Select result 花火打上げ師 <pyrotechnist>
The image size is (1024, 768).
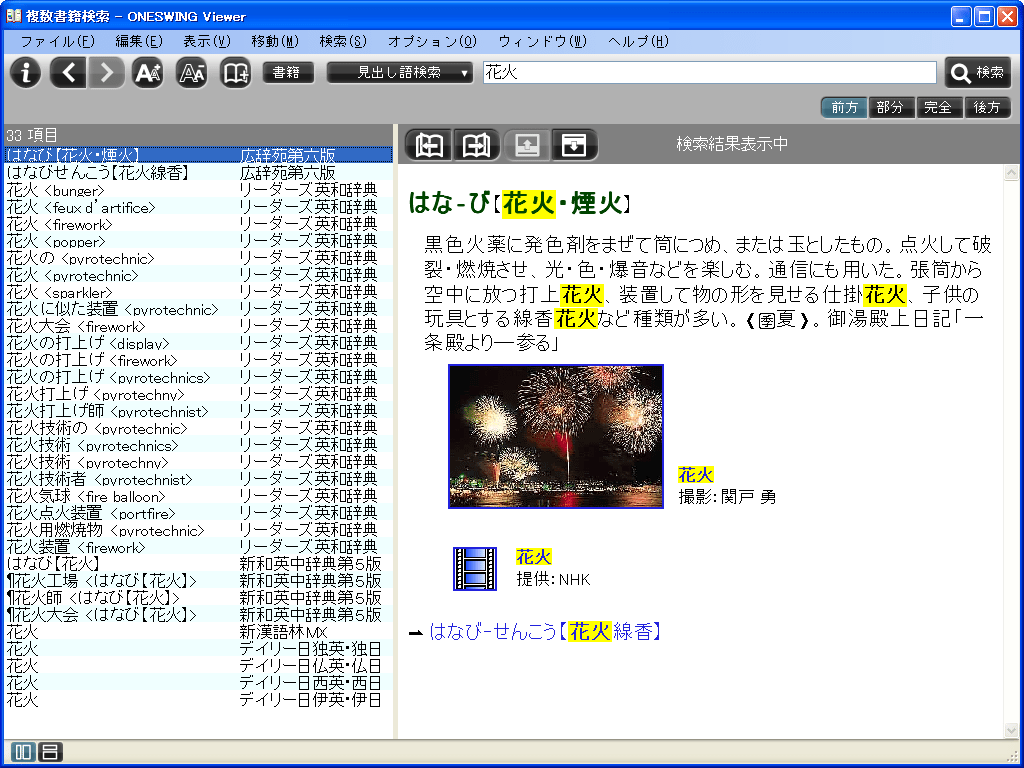pyautogui.click(x=199, y=411)
